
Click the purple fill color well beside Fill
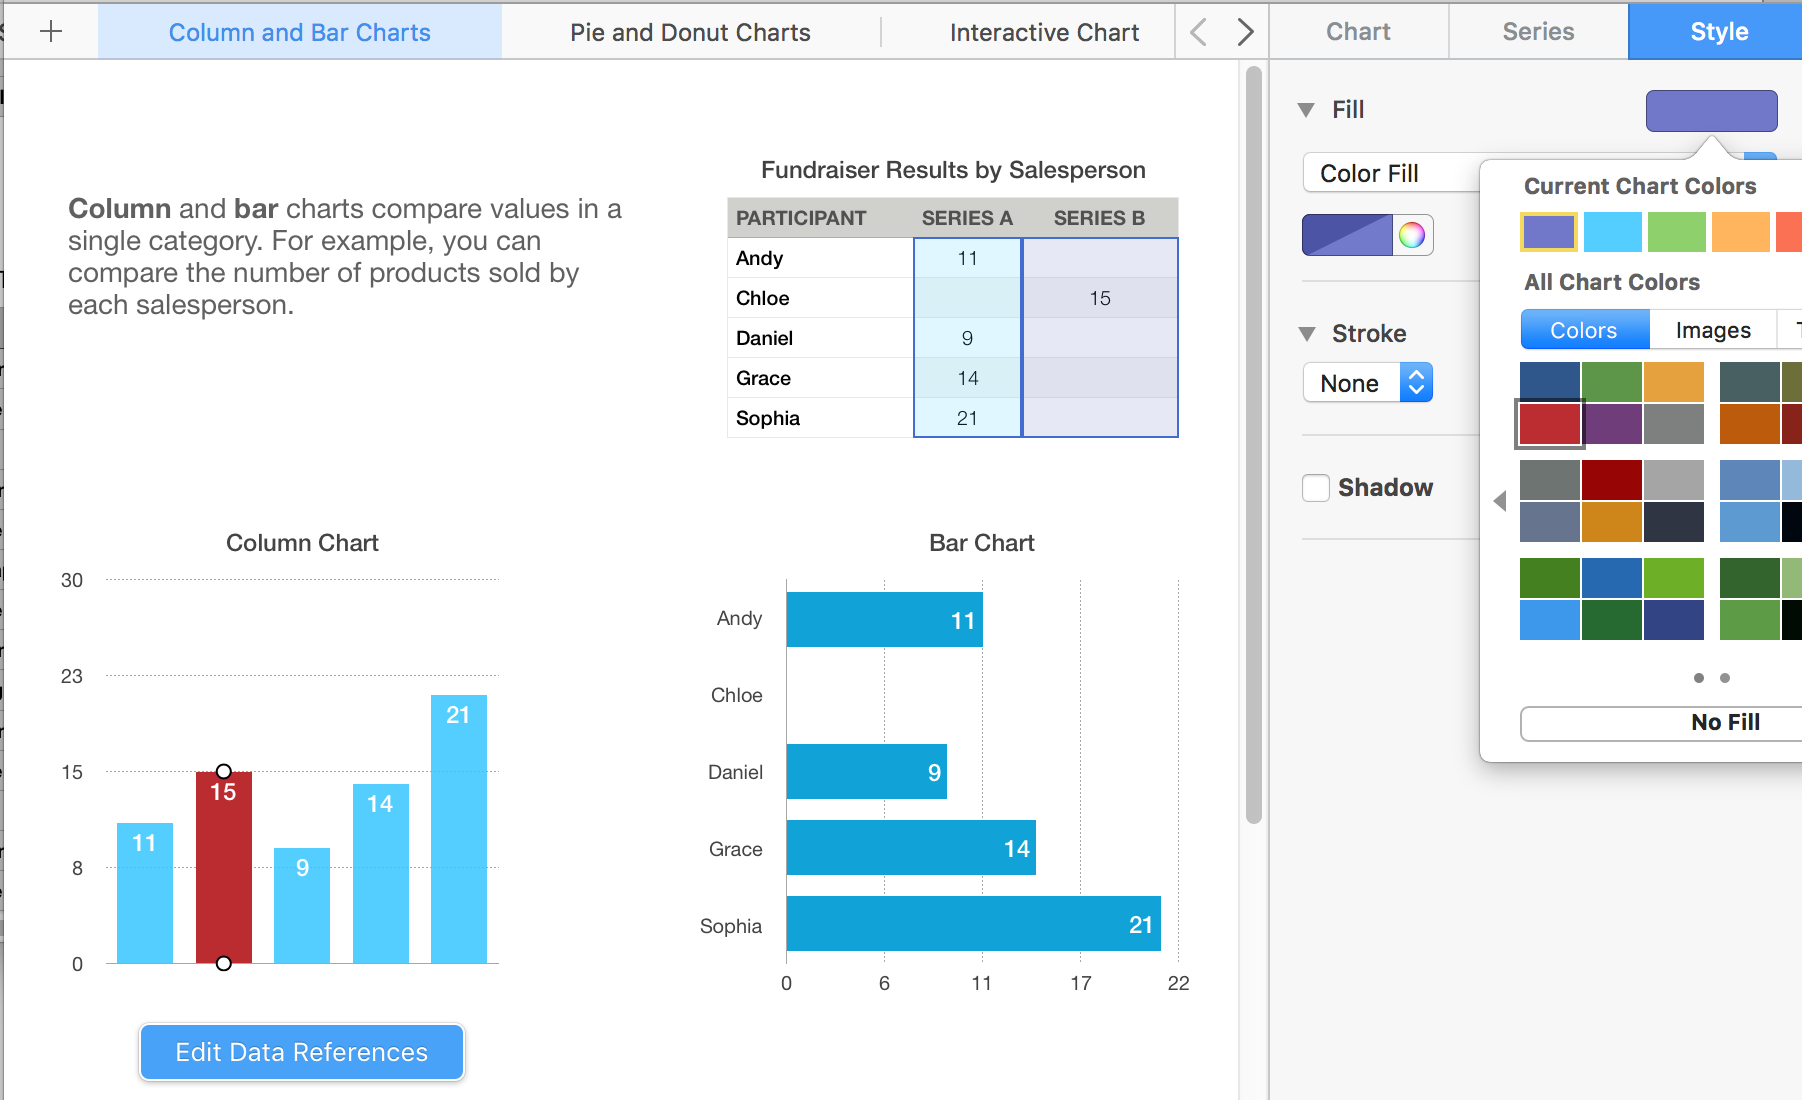[x=1711, y=110]
